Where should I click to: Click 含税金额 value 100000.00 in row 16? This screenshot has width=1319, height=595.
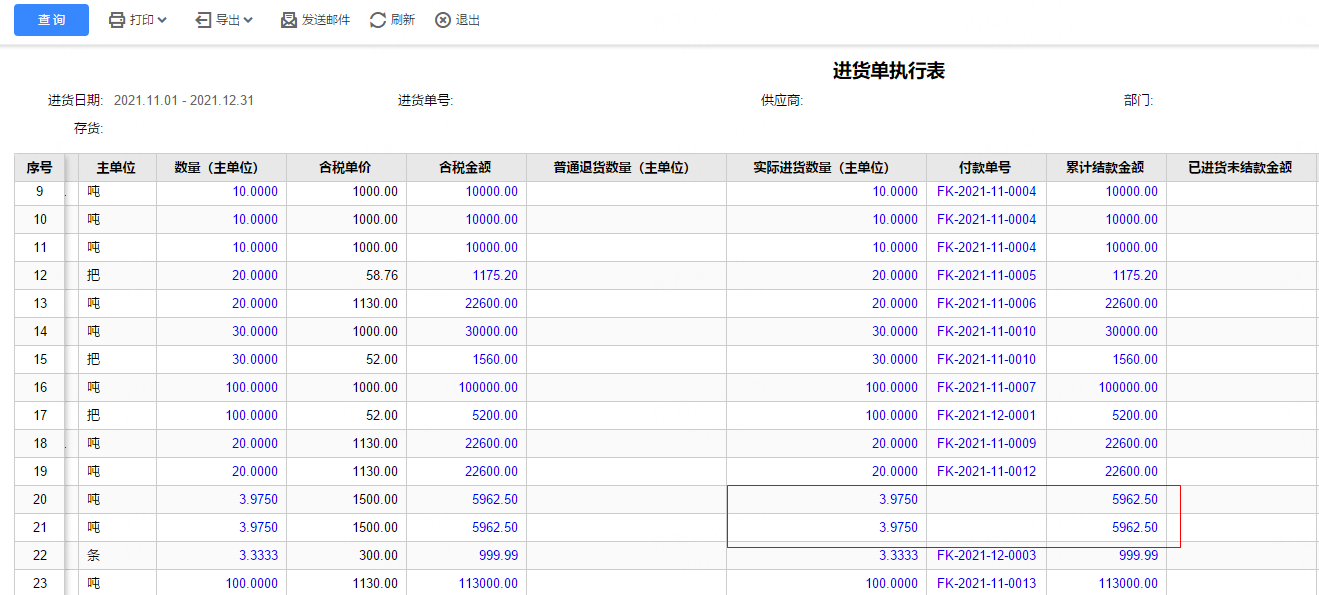click(x=488, y=387)
